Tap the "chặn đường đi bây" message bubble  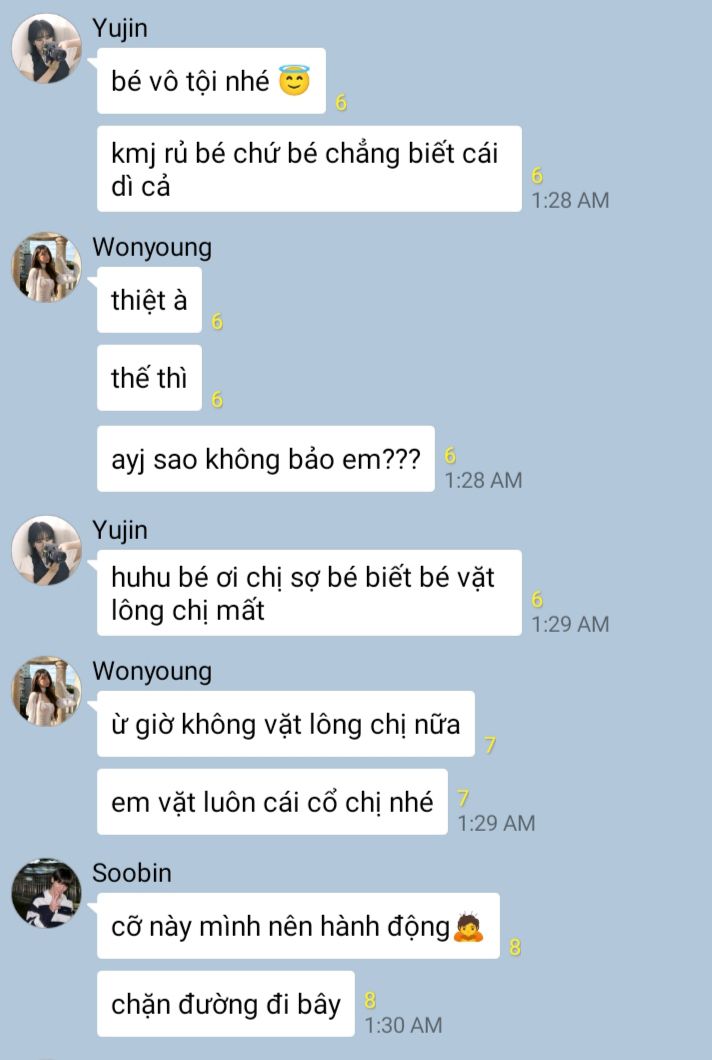[226, 1004]
